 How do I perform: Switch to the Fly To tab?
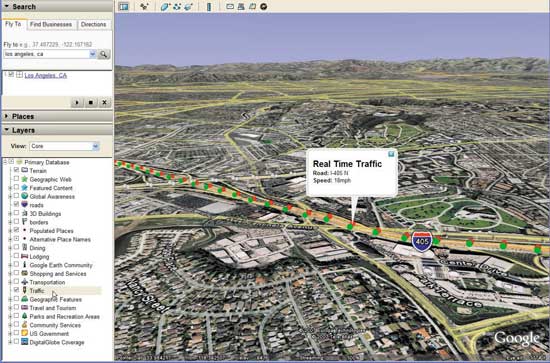click(x=14, y=24)
